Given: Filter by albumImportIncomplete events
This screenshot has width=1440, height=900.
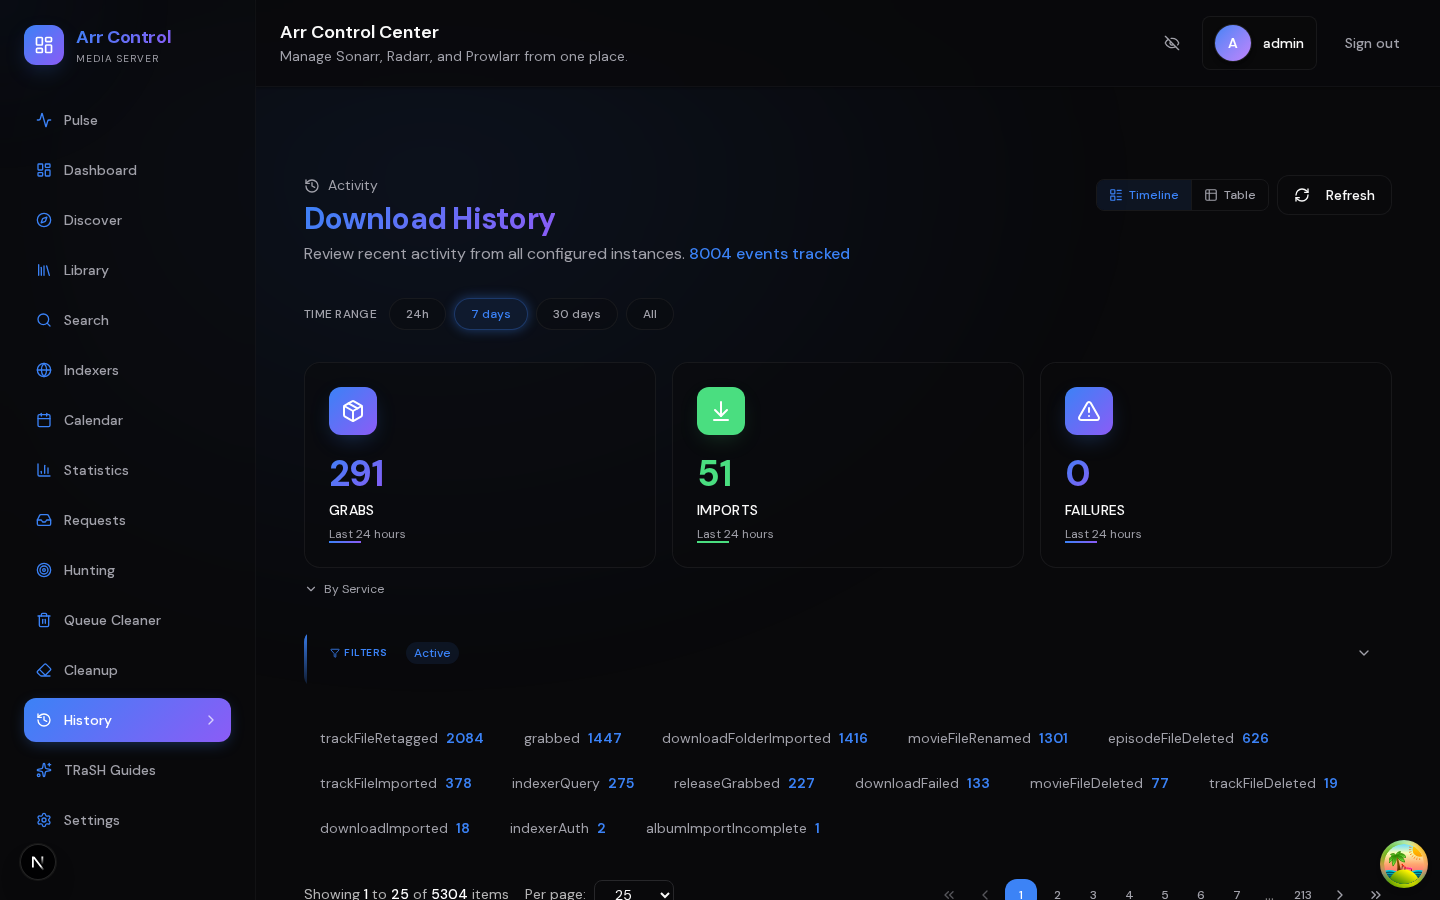Looking at the screenshot, I should tap(733, 828).
